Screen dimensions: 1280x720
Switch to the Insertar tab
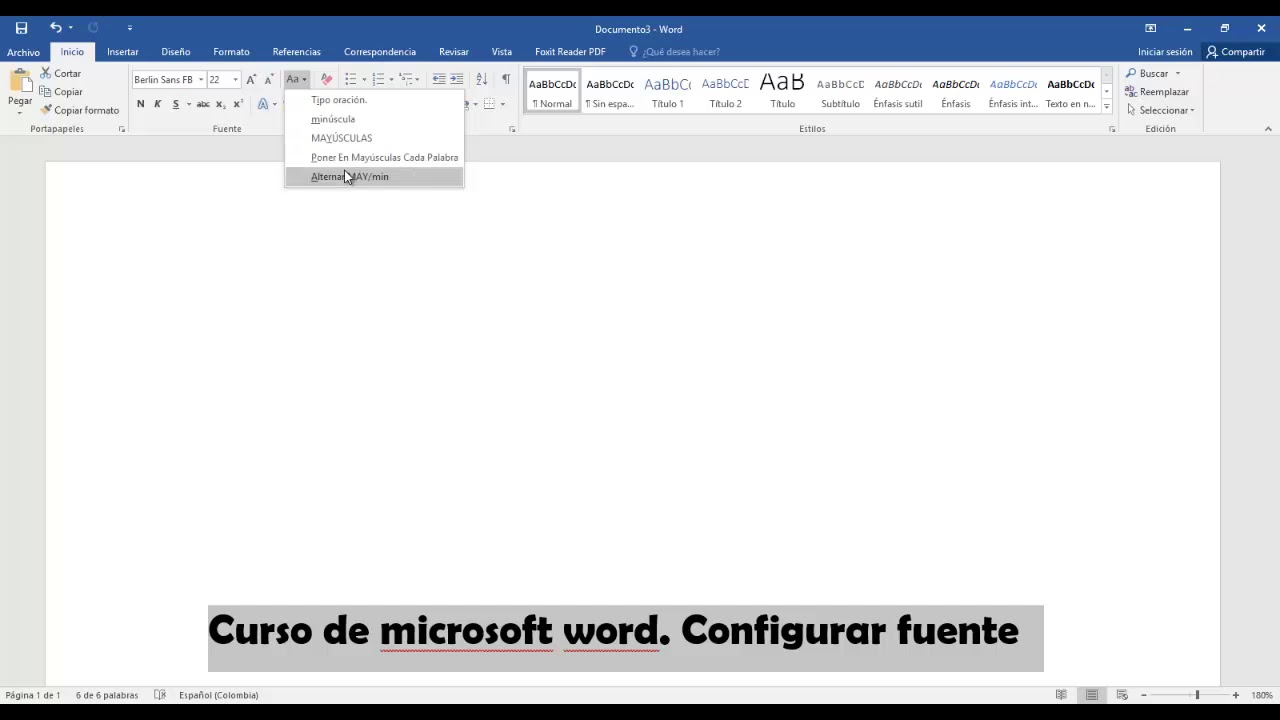123,52
